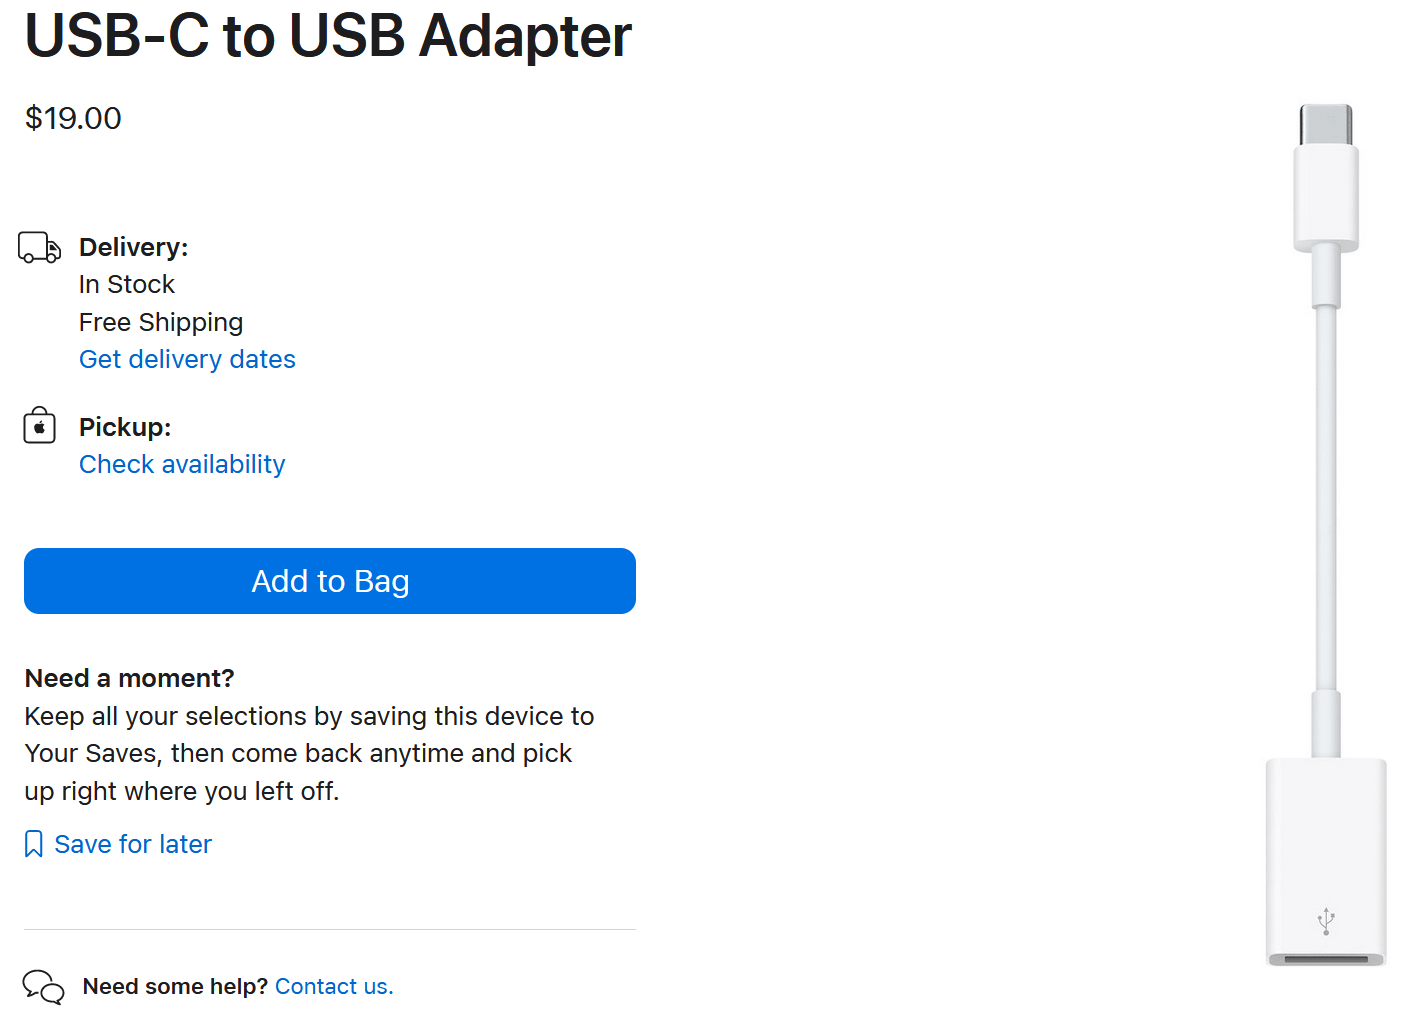Image resolution: width=1417 pixels, height=1017 pixels.
Task: Click the USB trident symbol on the adapter
Action: (1326, 921)
